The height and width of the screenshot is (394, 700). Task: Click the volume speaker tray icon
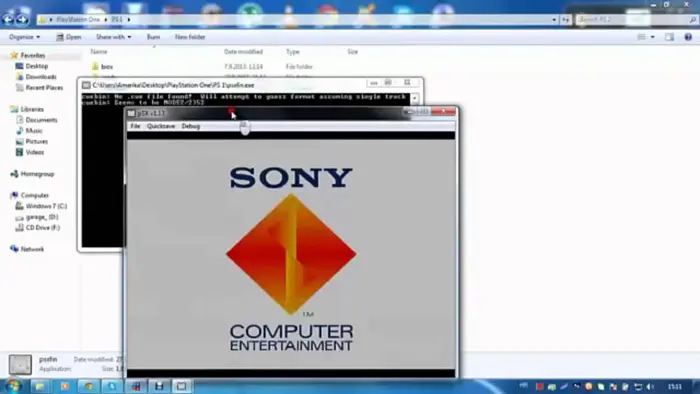(x=650, y=386)
